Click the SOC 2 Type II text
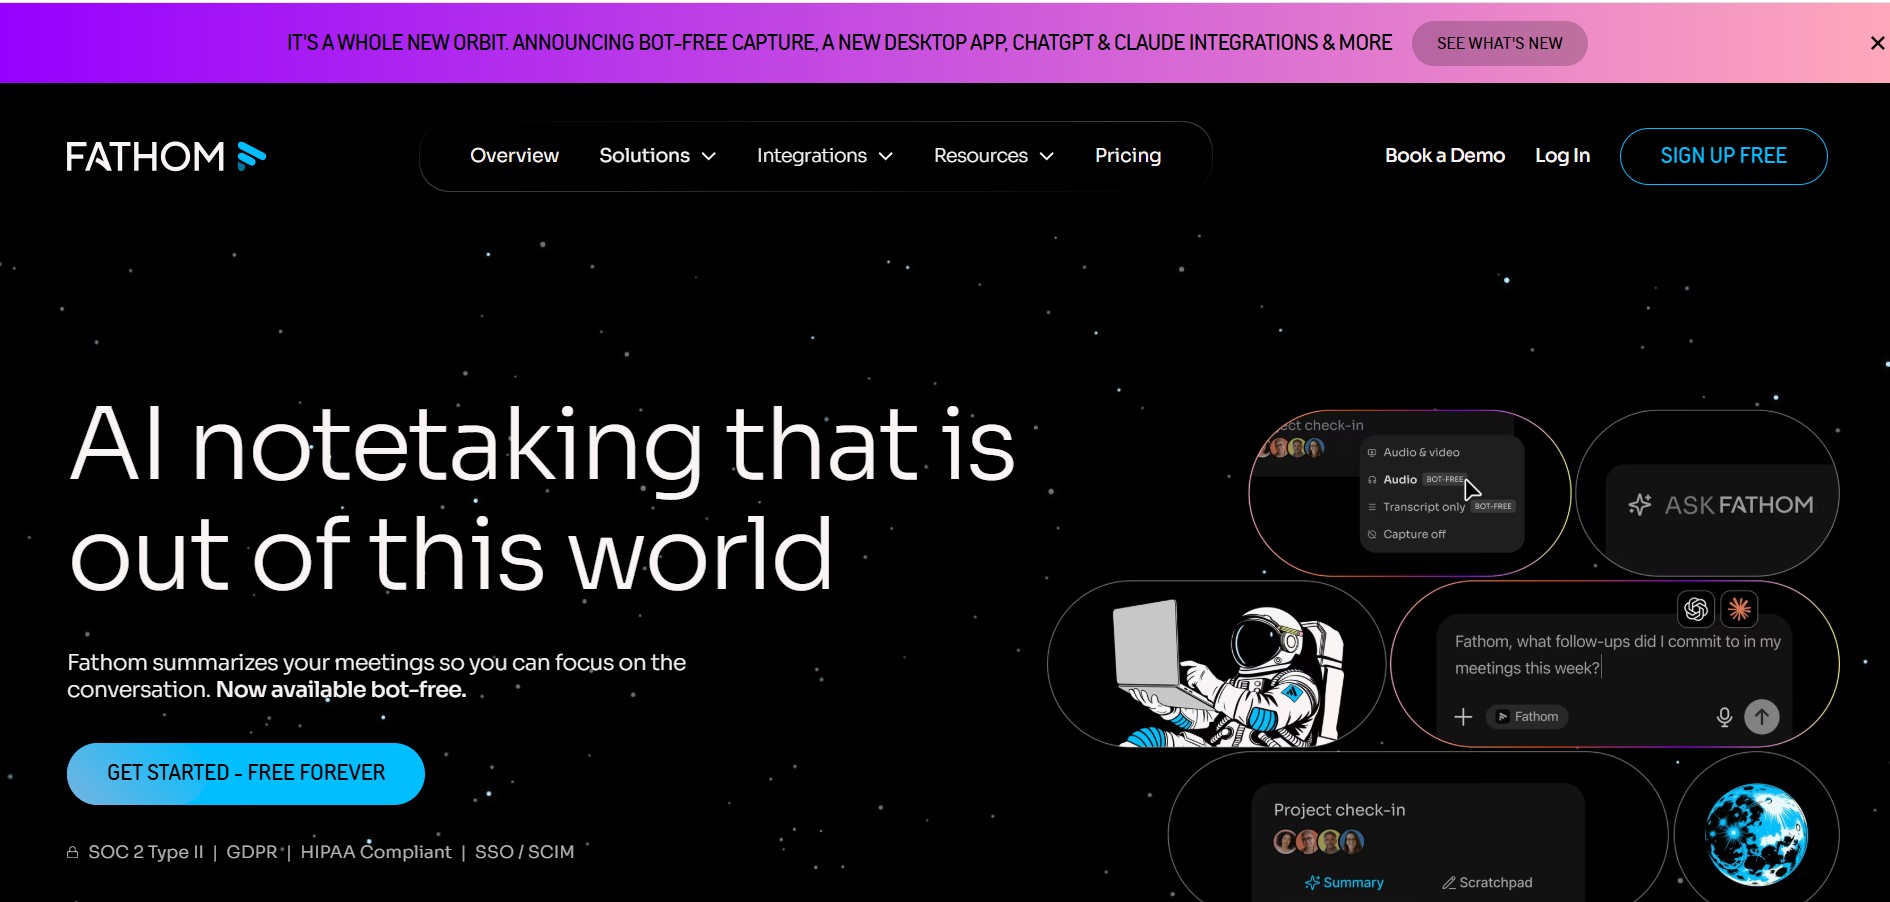The height and width of the screenshot is (902, 1890). tap(146, 852)
